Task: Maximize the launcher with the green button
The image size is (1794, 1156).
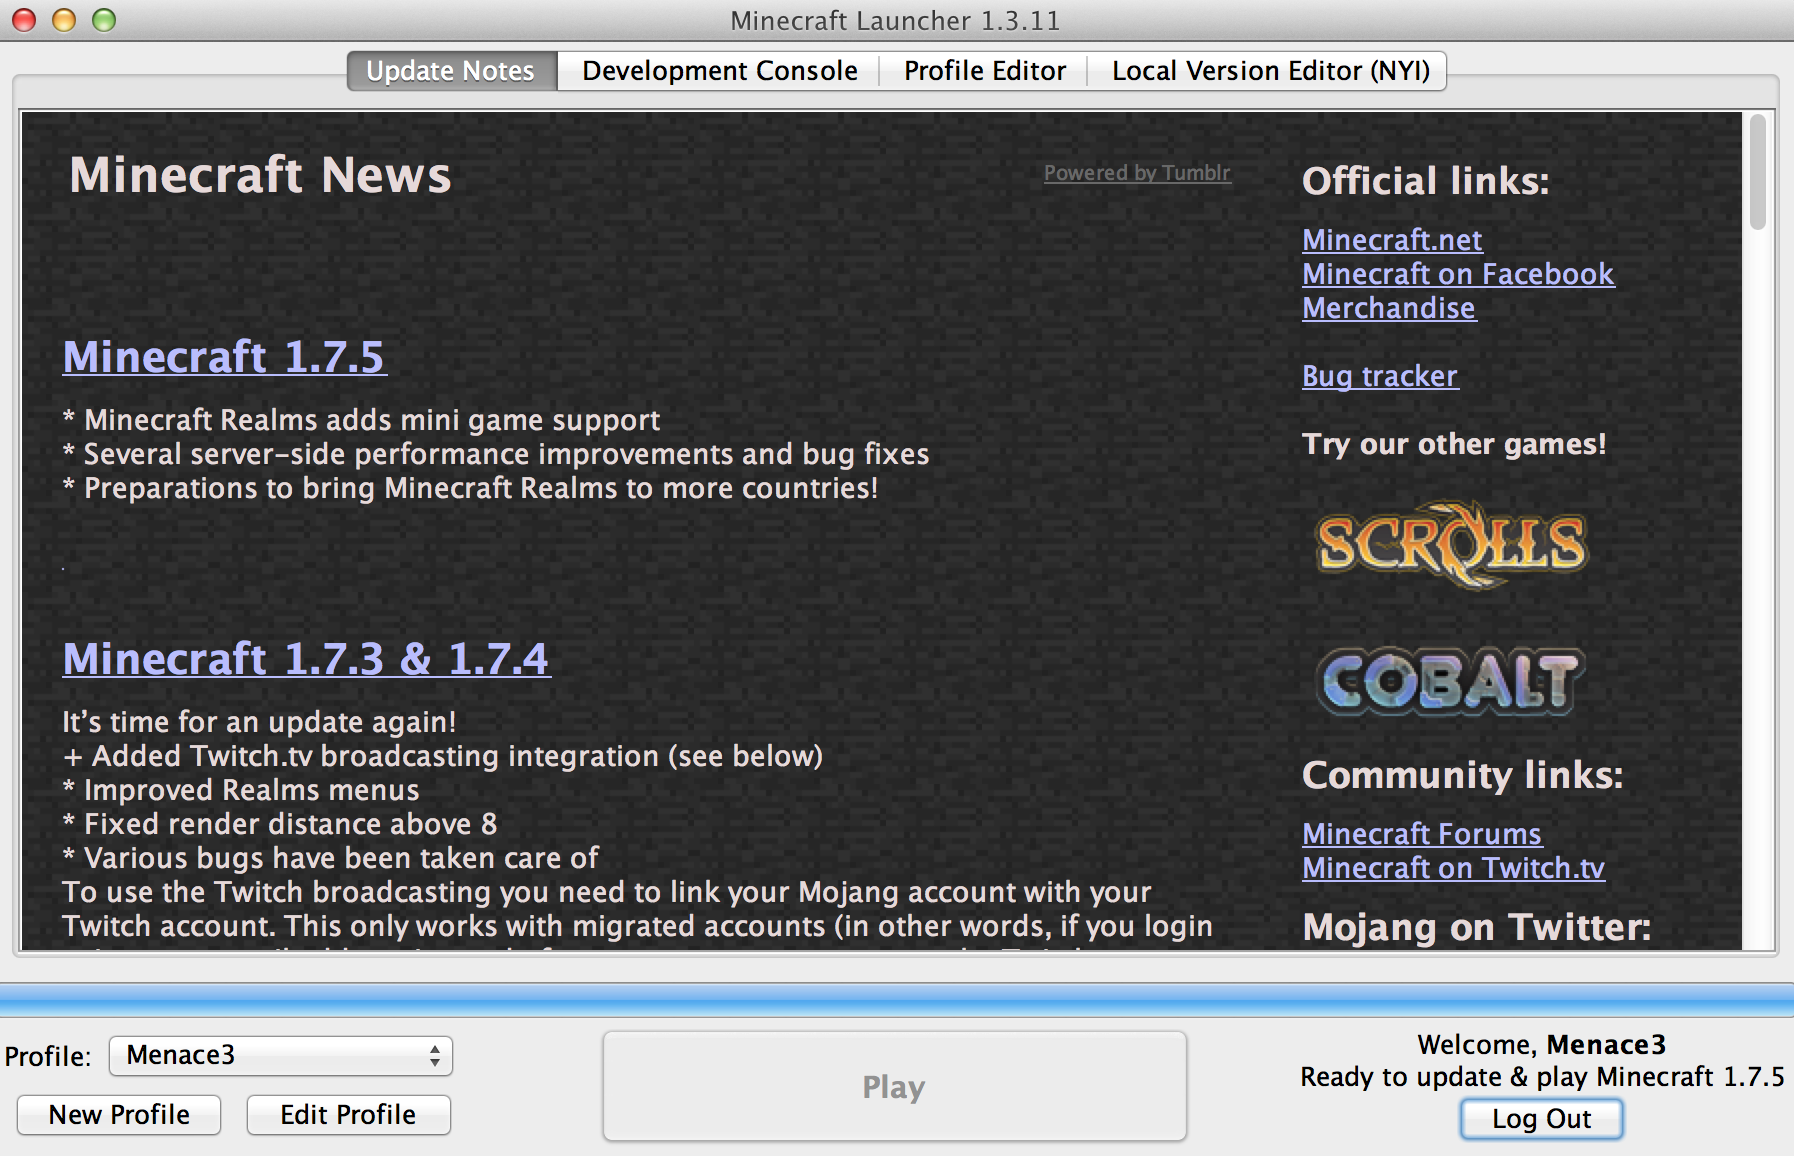Action: click(104, 20)
